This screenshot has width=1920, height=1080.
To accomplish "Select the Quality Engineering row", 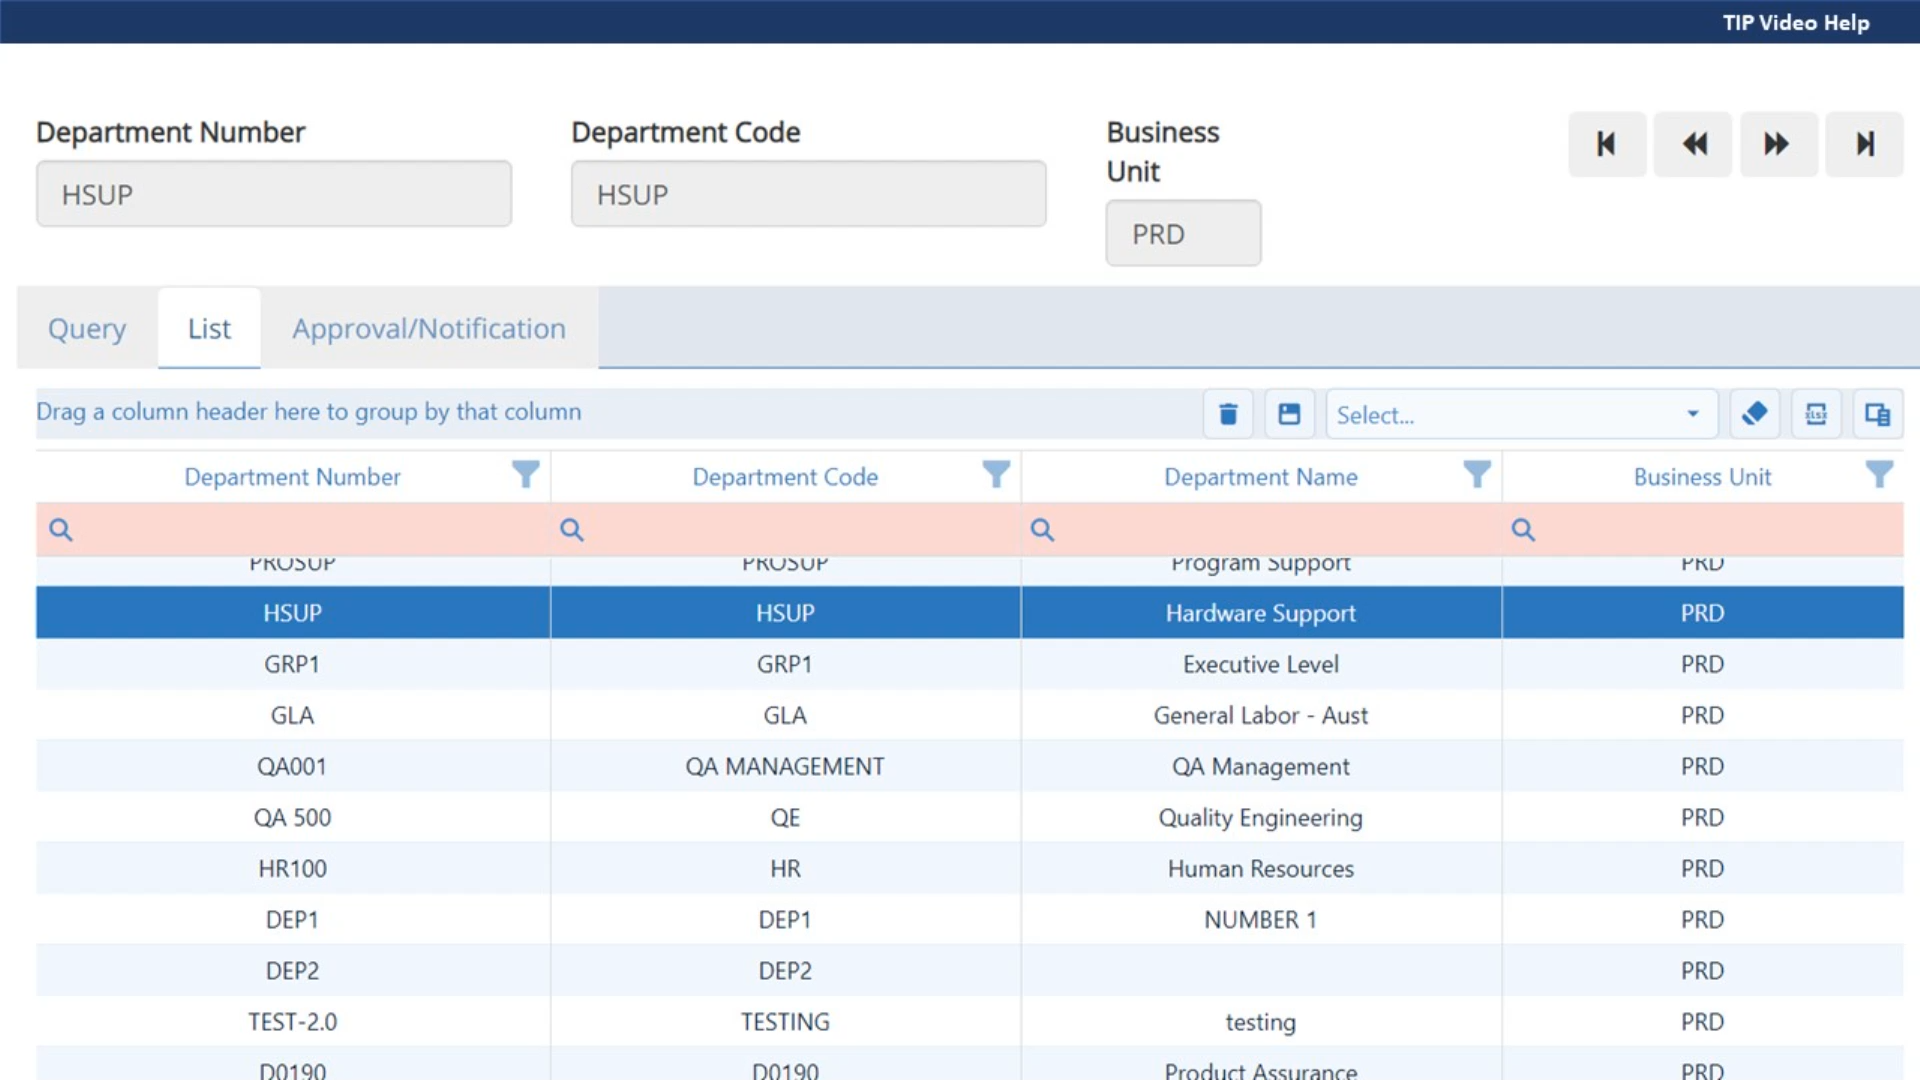I will pos(1260,817).
